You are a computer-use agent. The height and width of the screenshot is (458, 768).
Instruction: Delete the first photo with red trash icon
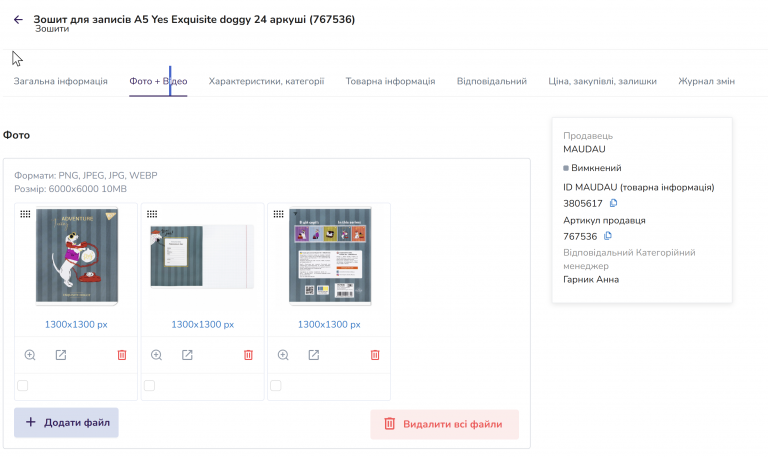[122, 355]
